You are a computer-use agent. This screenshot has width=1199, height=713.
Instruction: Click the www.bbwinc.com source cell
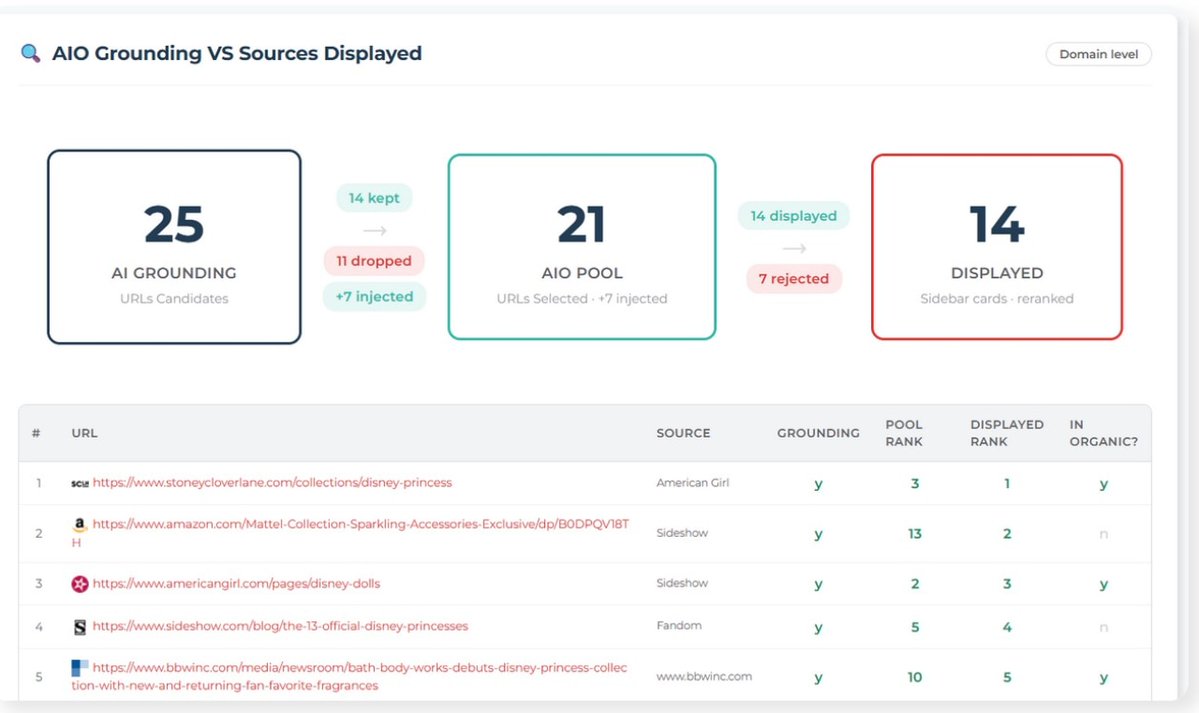[704, 676]
